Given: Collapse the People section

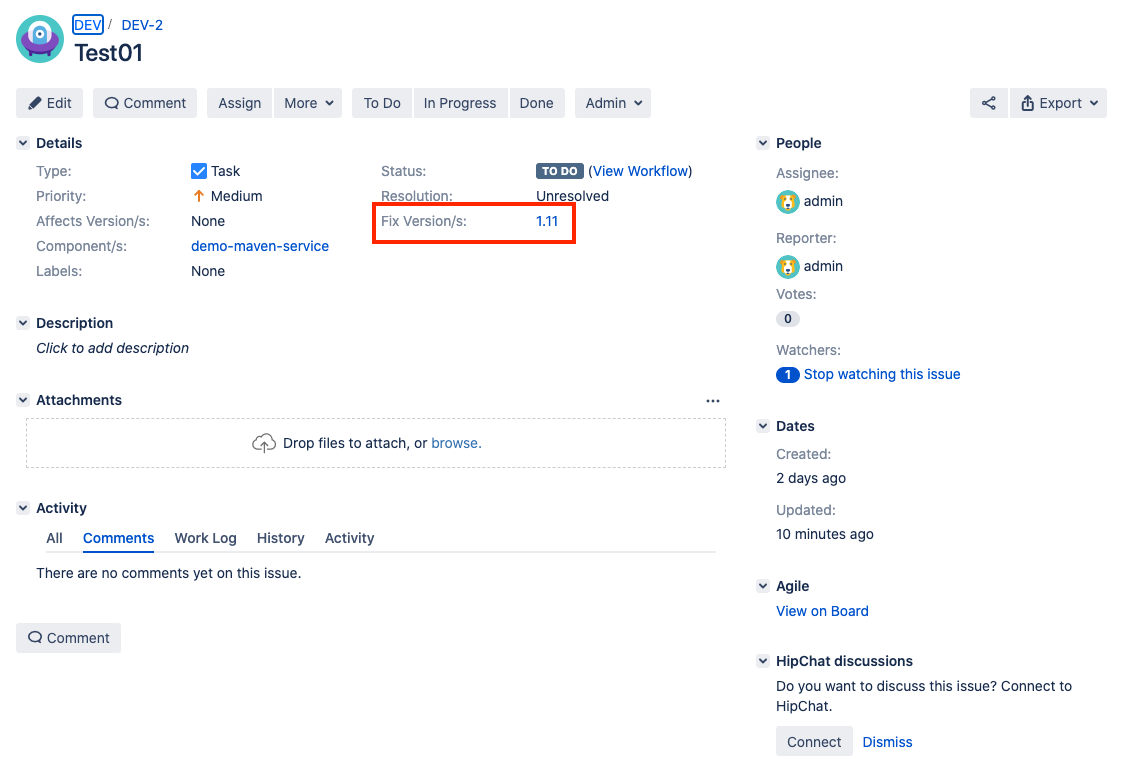Looking at the screenshot, I should (763, 143).
